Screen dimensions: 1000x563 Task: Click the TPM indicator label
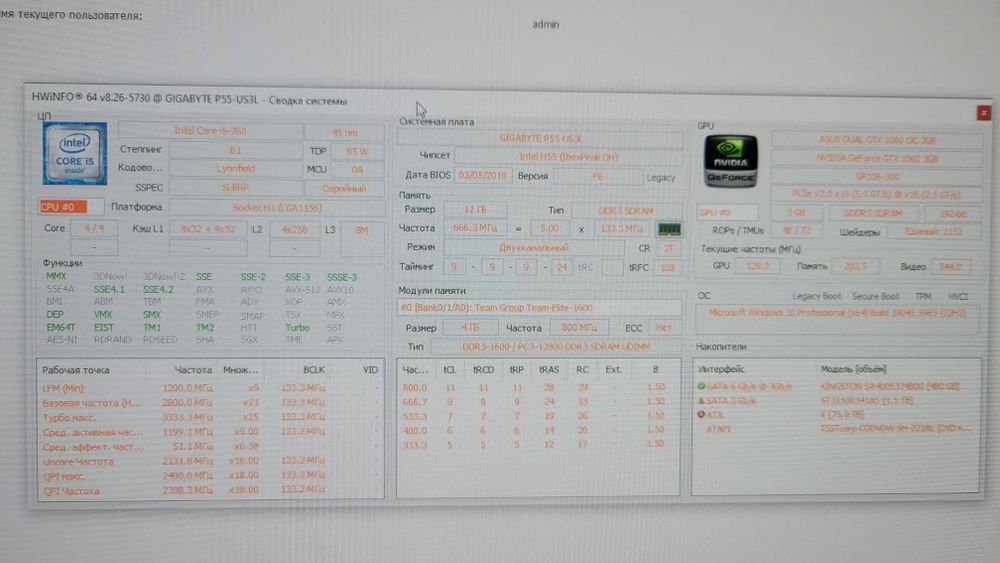click(923, 296)
